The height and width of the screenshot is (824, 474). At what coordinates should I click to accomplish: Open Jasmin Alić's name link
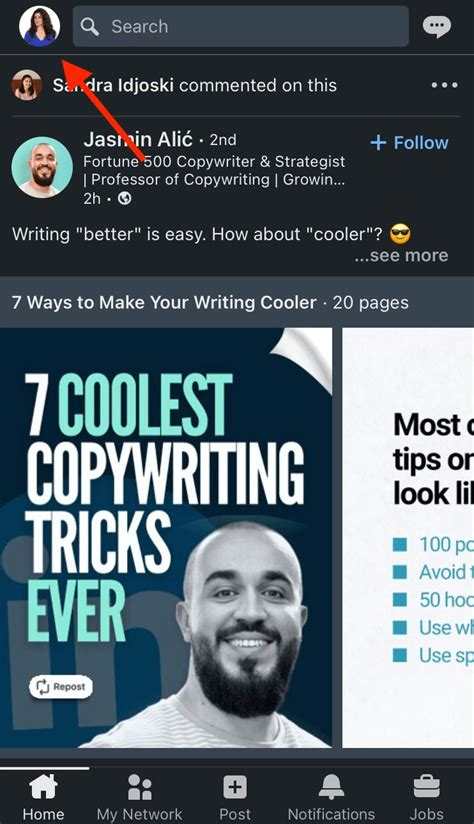click(x=138, y=139)
